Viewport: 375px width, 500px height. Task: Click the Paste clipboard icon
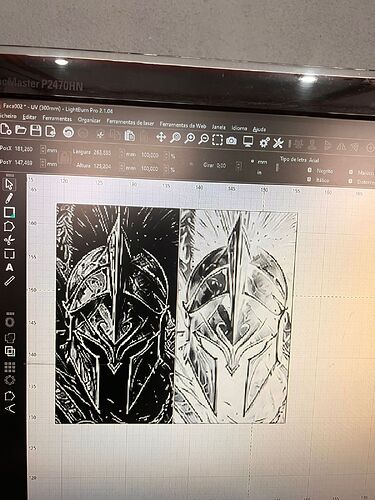pyautogui.click(x=129, y=135)
